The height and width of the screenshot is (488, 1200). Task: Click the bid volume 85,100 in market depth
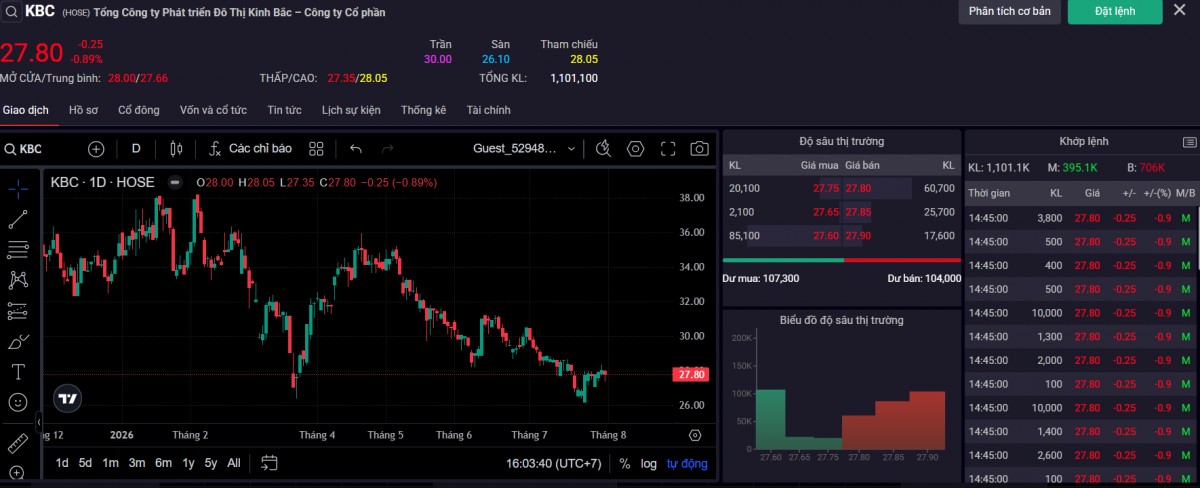click(744, 236)
